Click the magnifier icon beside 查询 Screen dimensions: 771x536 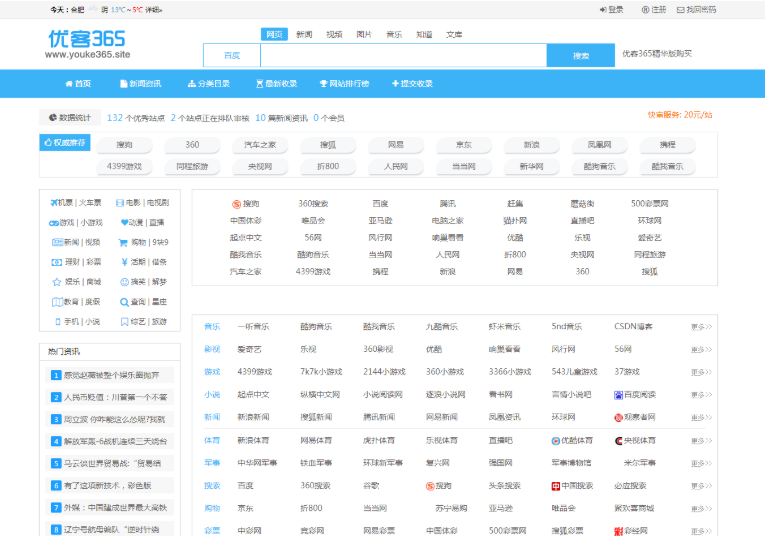124,302
